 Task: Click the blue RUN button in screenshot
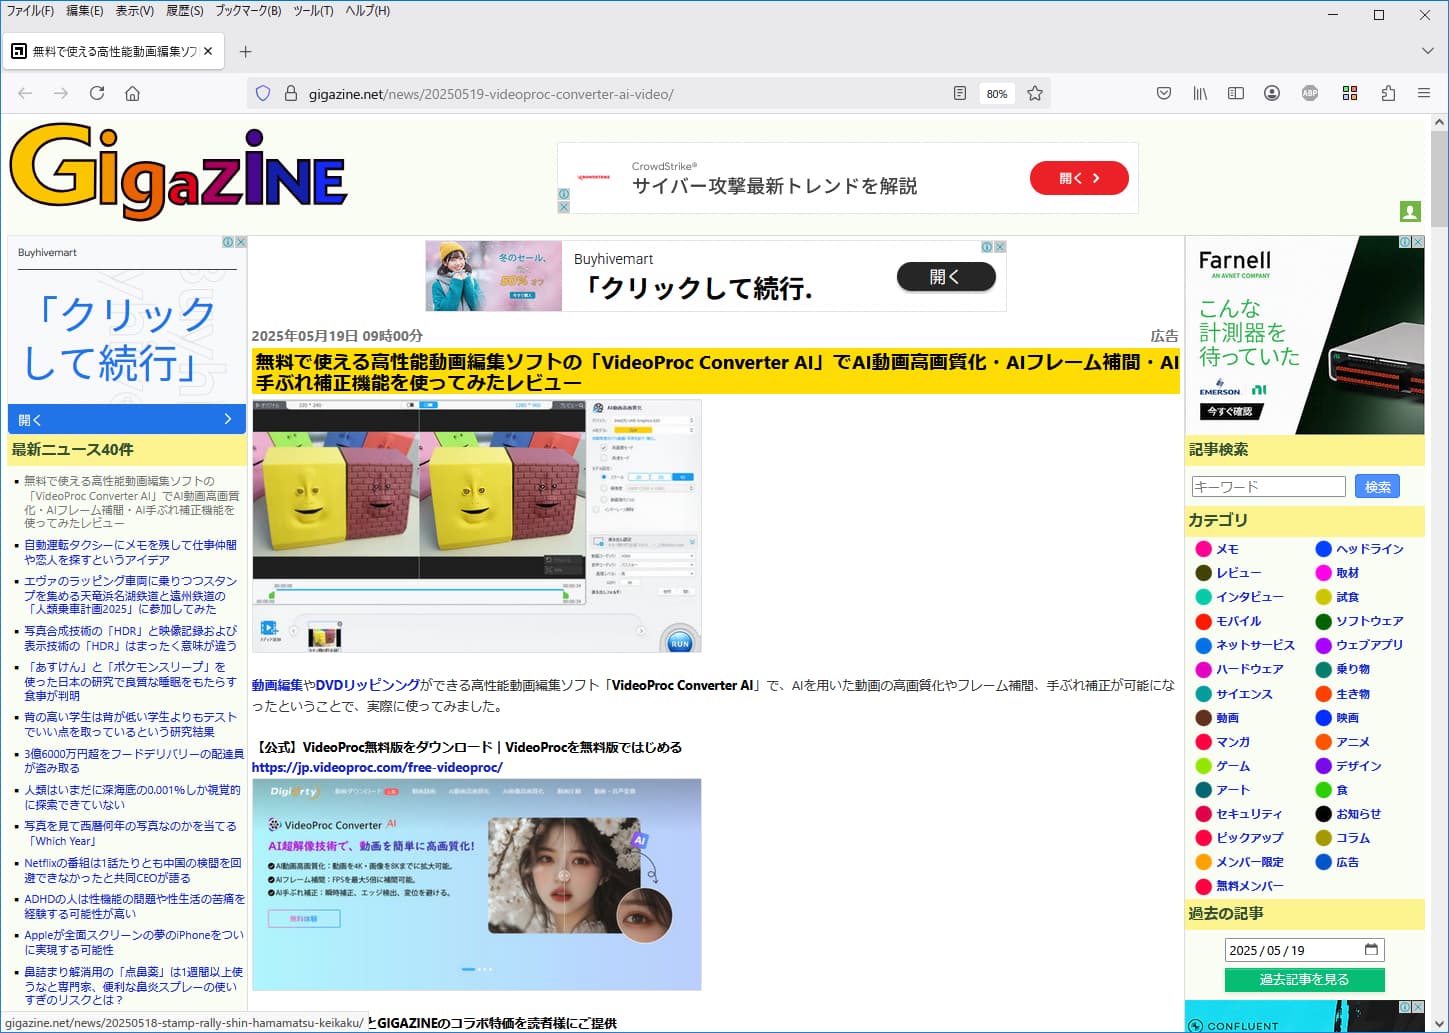[680, 642]
